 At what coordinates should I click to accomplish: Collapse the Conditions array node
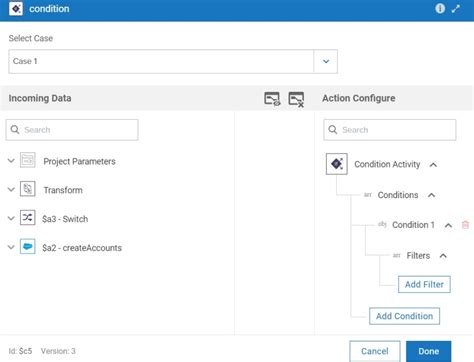point(431,195)
